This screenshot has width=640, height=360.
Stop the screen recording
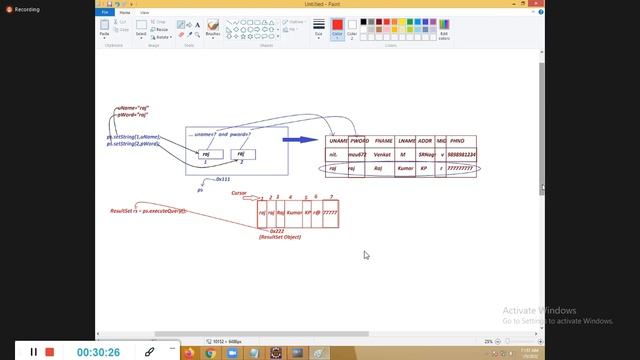[50, 352]
